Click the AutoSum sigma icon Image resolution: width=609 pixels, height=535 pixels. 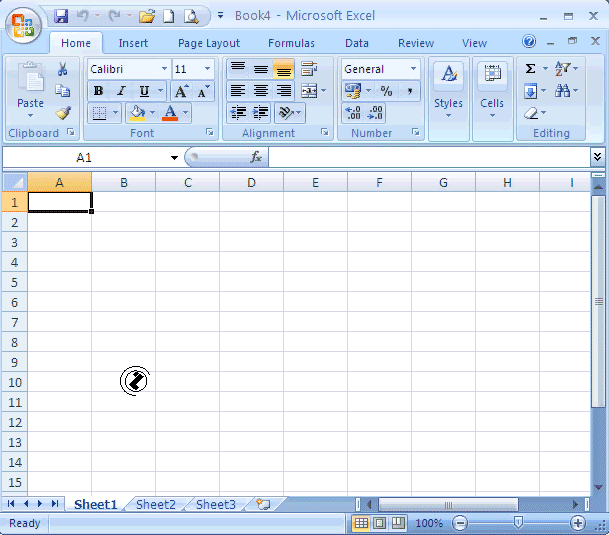tap(530, 69)
